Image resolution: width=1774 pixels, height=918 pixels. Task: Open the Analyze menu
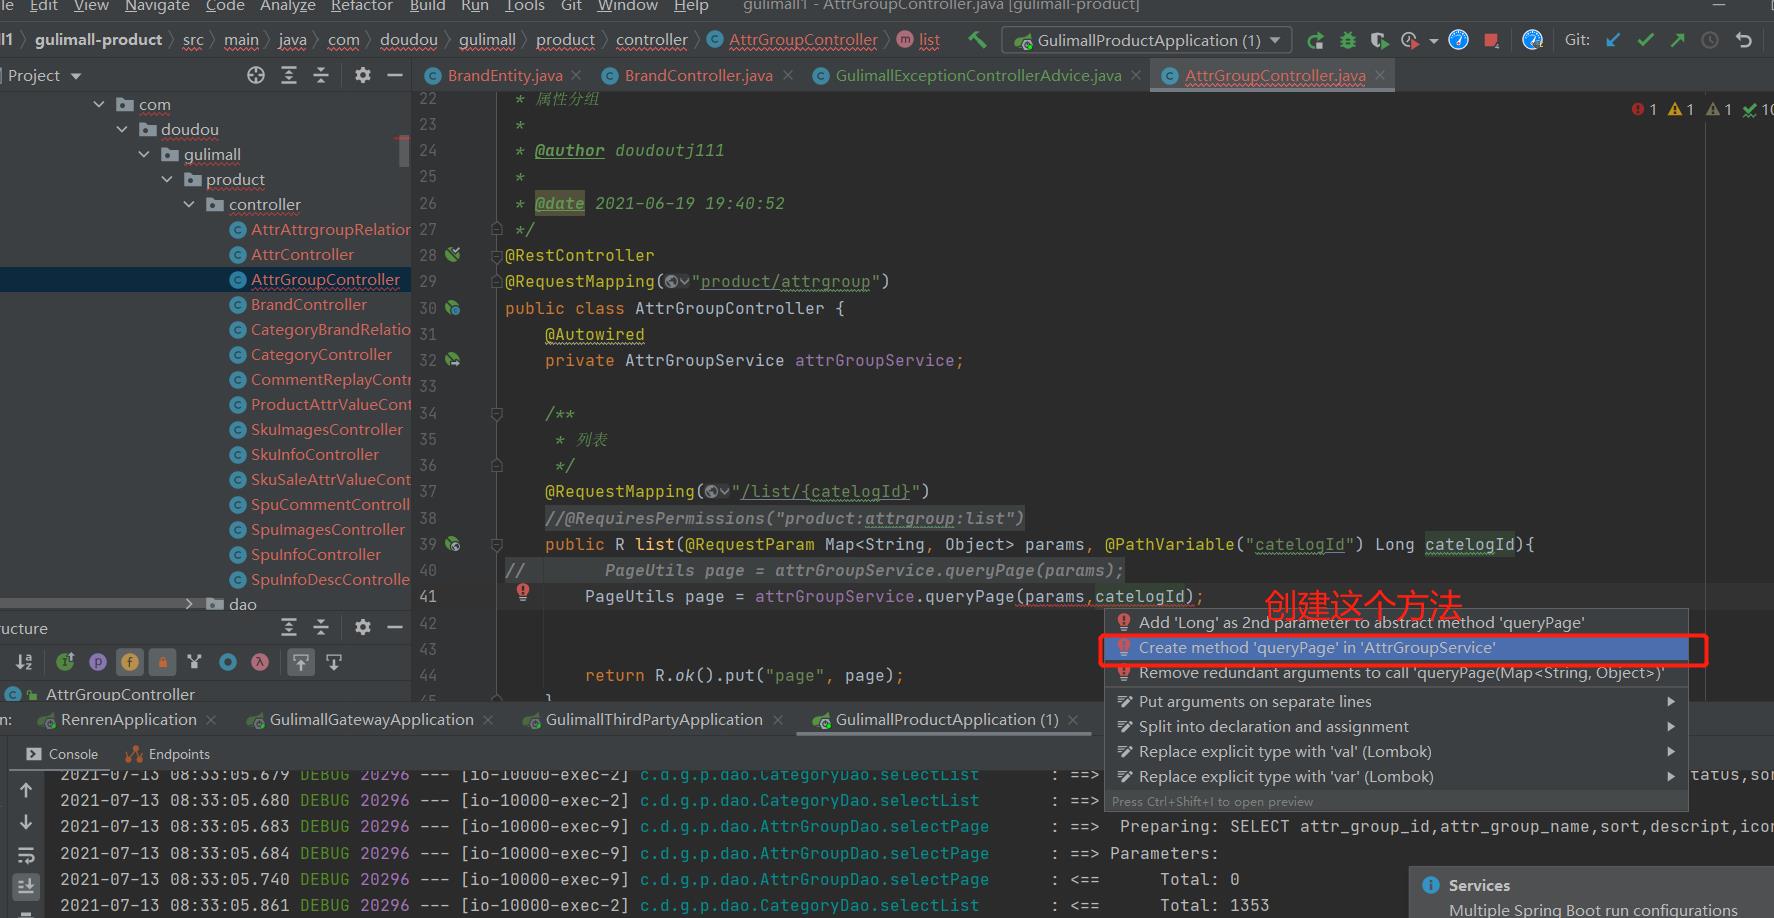288,6
